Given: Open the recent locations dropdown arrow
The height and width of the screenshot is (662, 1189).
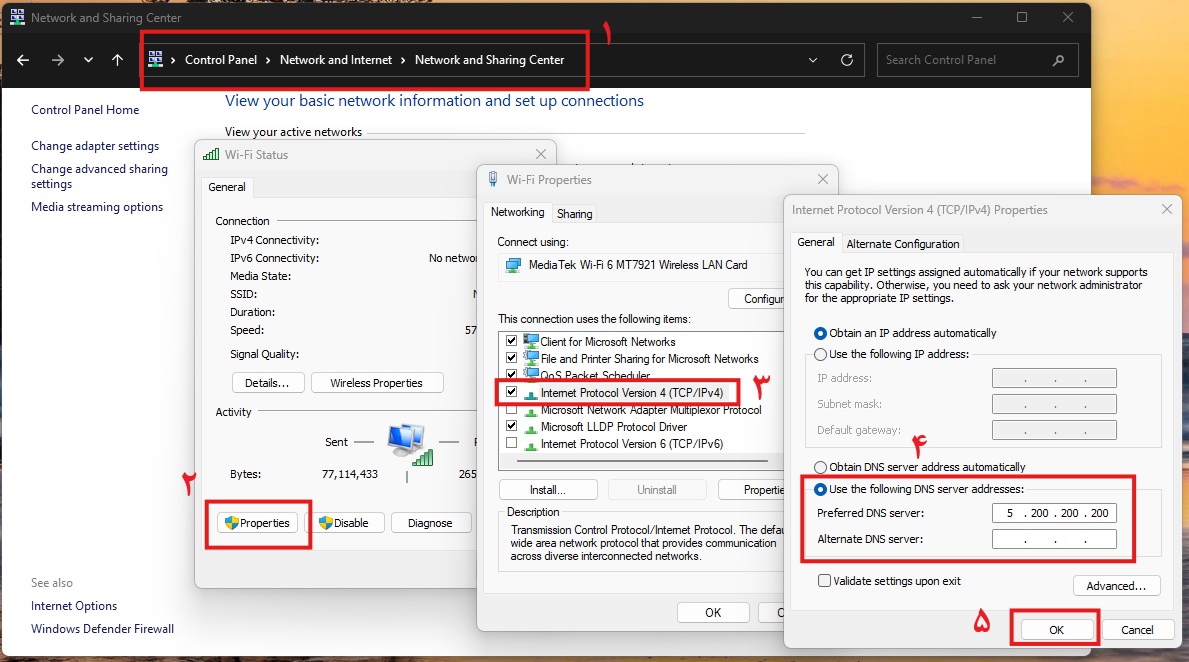Looking at the screenshot, I should (x=88, y=60).
